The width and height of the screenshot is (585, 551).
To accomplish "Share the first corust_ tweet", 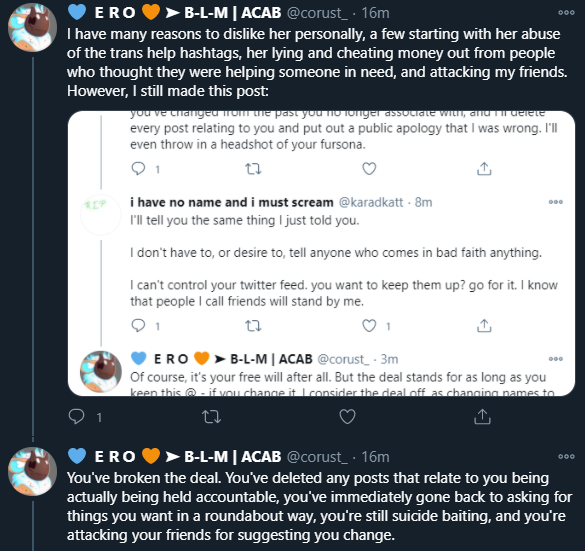I will (482, 416).
